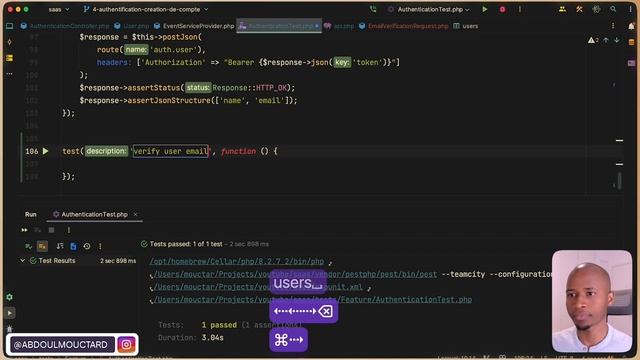Open Search Everywhere magnifier

click(613, 9)
